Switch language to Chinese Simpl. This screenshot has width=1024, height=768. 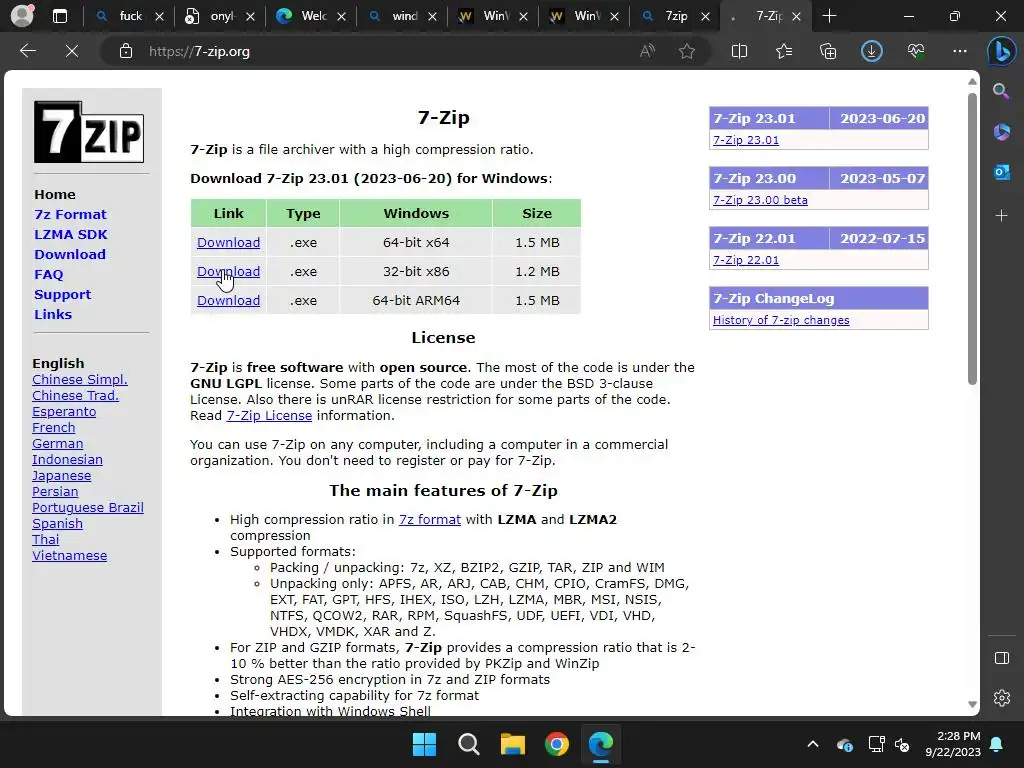click(x=80, y=379)
